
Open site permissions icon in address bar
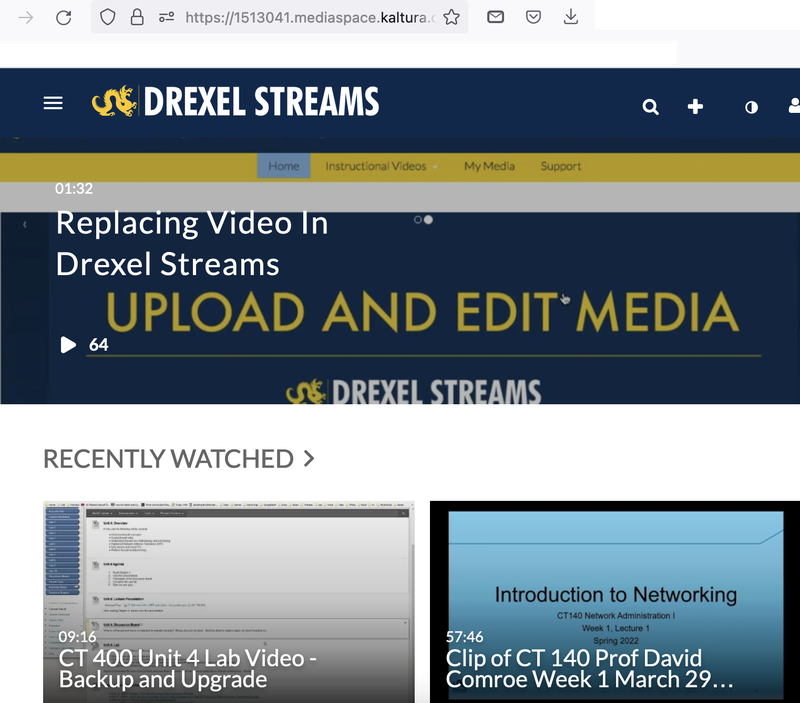pos(166,17)
